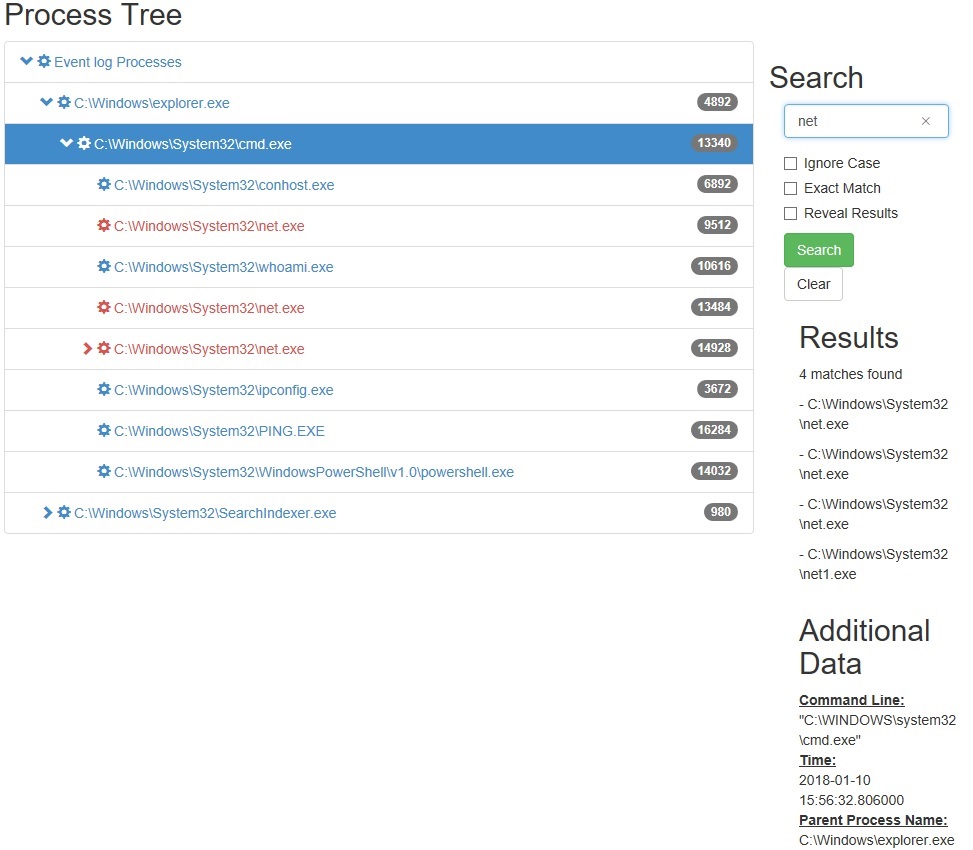This screenshot has height=850, width=973.
Task: Click PID badge 9512
Action: pos(717,225)
